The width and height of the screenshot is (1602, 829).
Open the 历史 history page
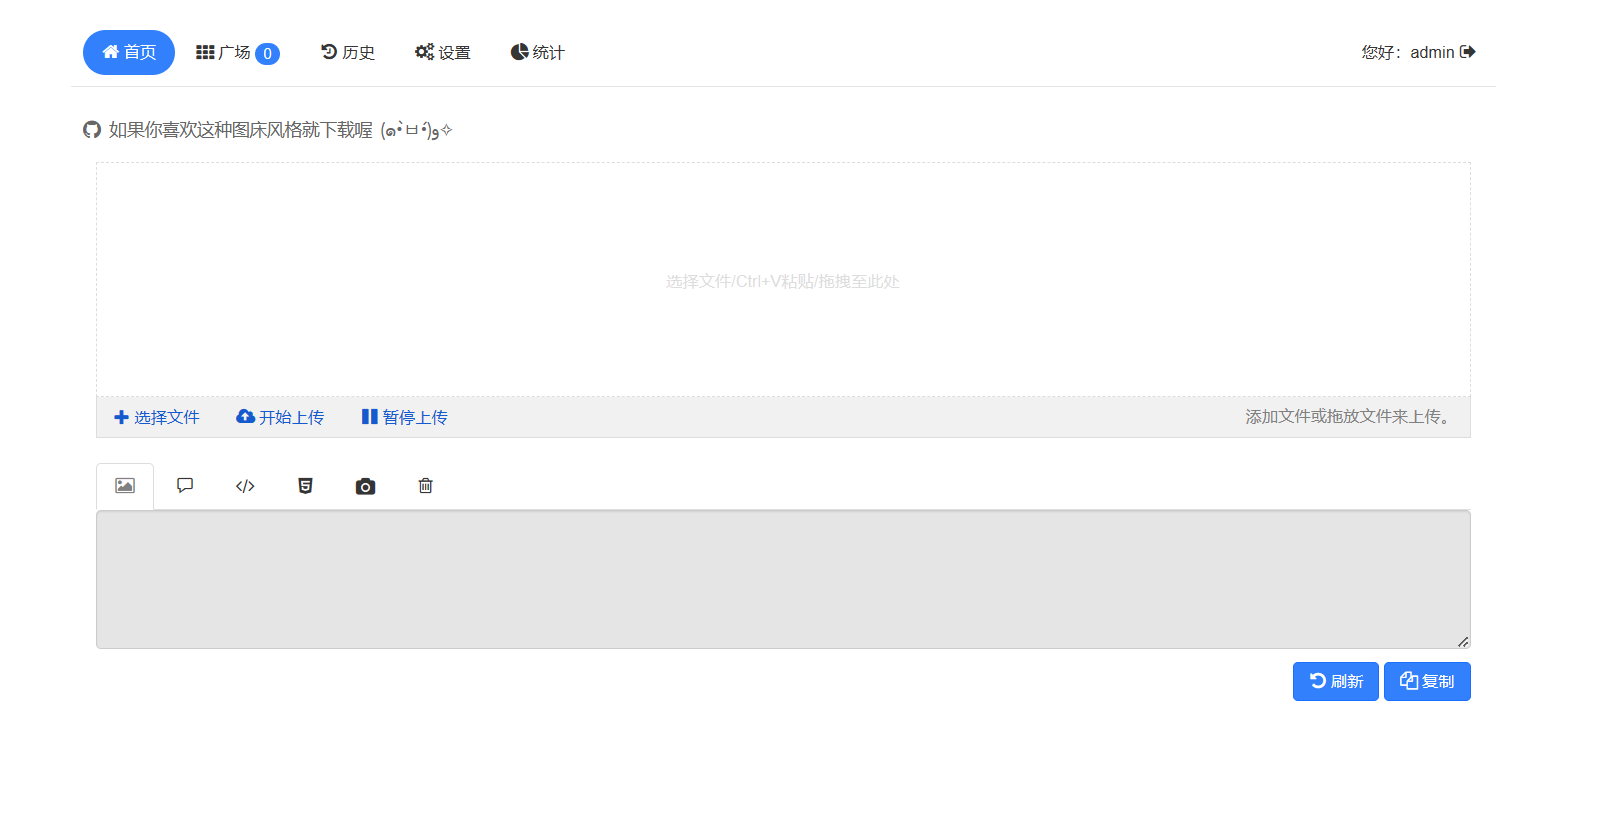click(347, 52)
